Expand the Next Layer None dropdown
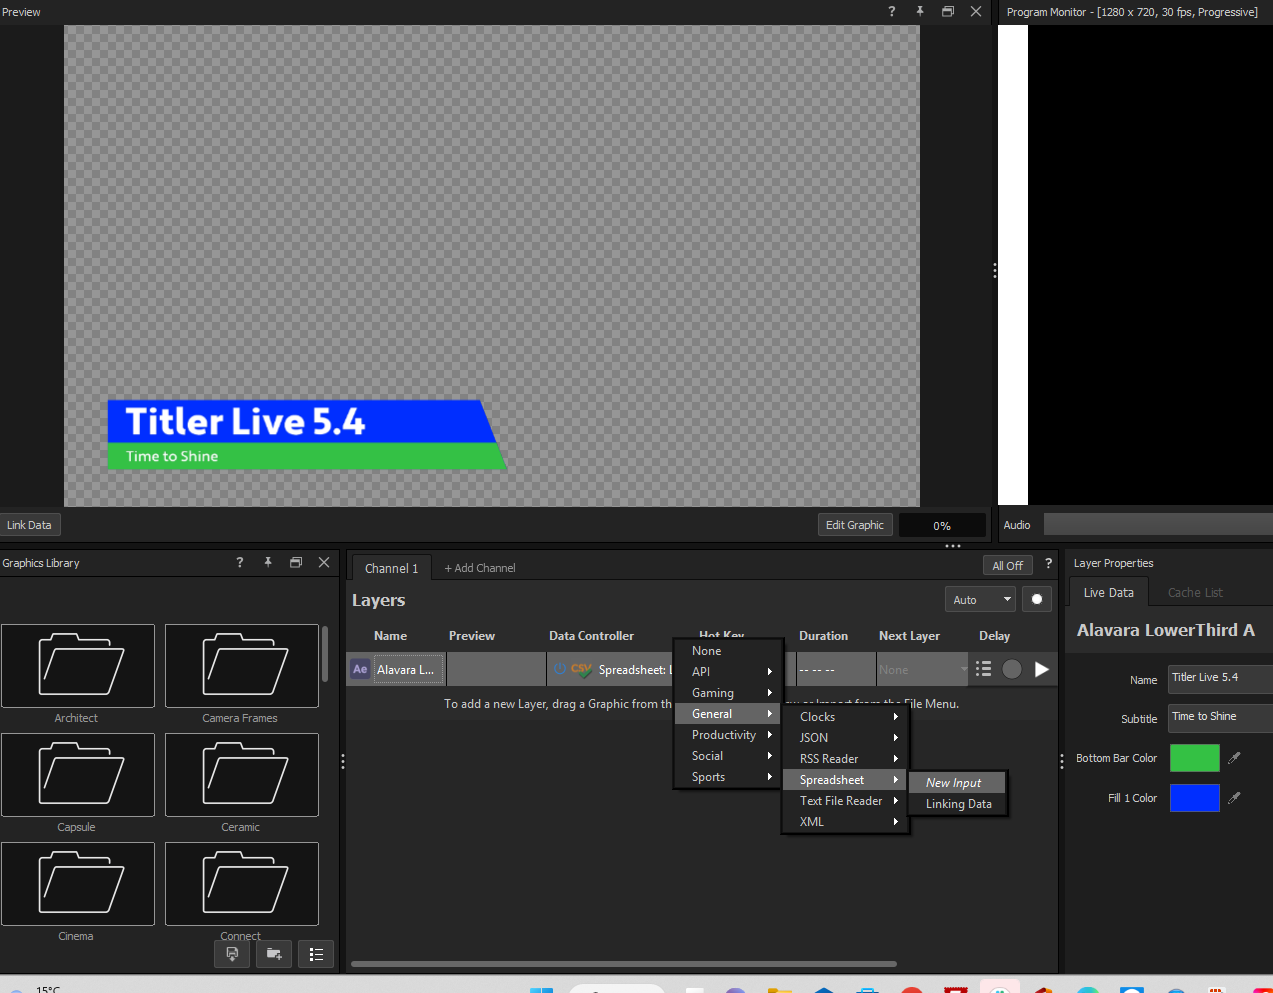The image size is (1273, 993). coord(922,669)
